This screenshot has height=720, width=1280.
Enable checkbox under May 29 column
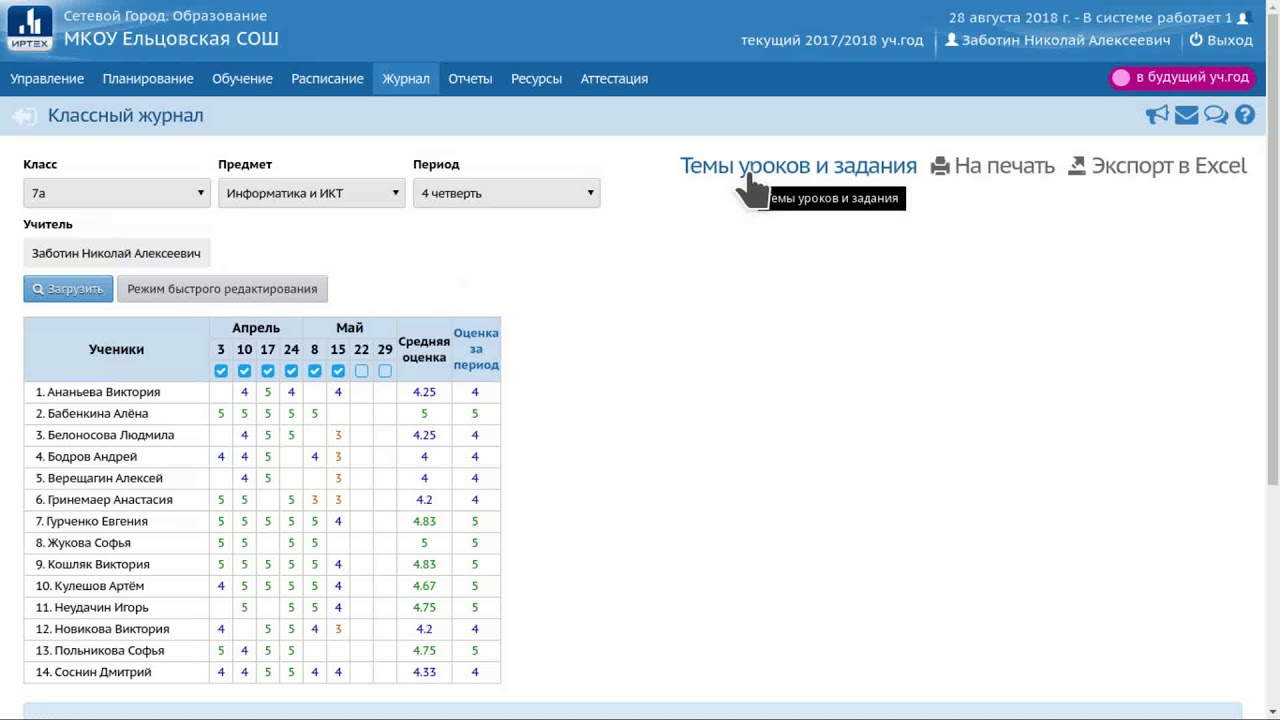tap(385, 371)
